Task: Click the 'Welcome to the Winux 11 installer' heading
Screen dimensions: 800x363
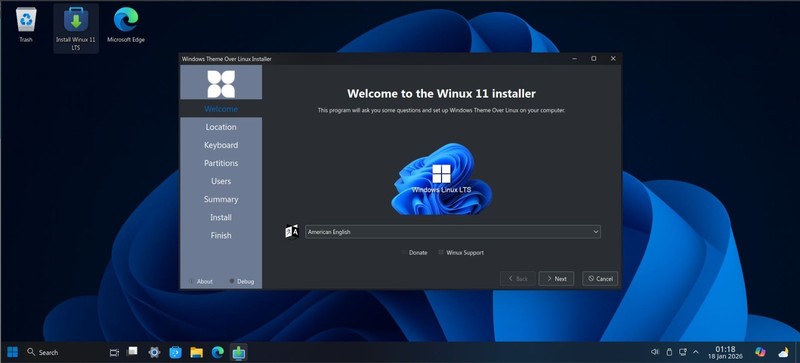Action: click(x=441, y=93)
